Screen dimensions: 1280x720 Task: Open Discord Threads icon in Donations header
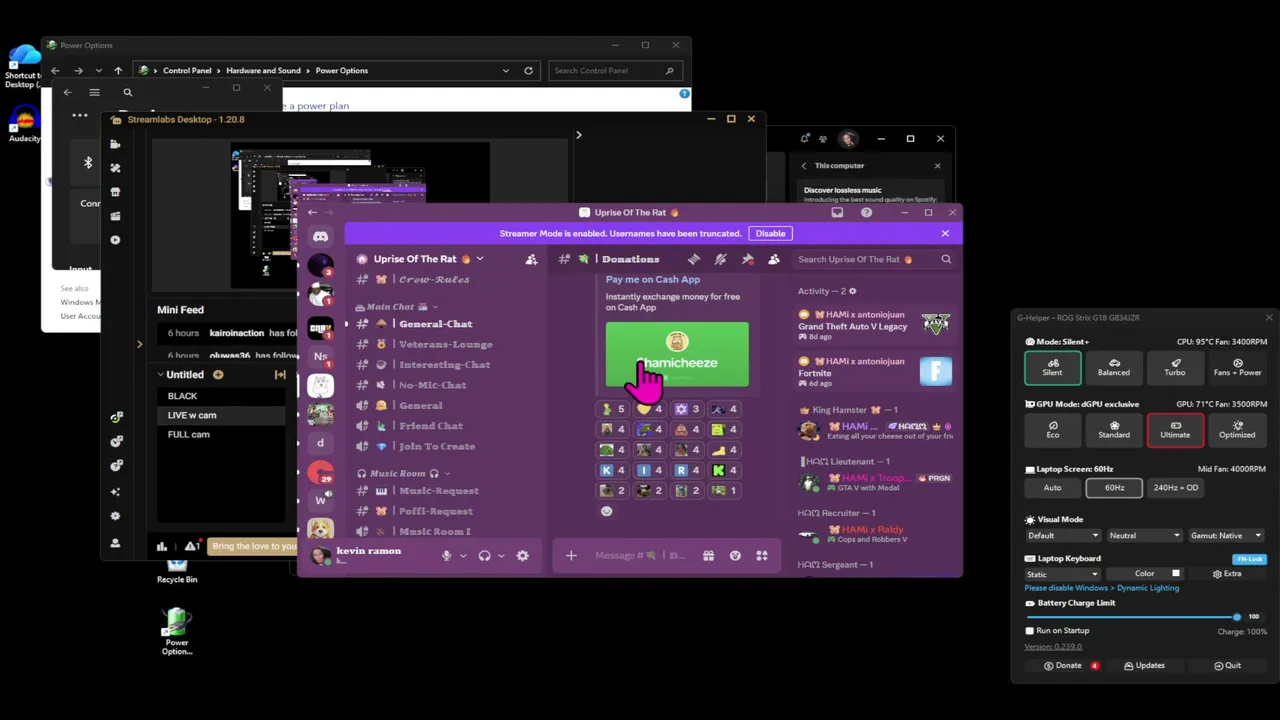pos(694,259)
